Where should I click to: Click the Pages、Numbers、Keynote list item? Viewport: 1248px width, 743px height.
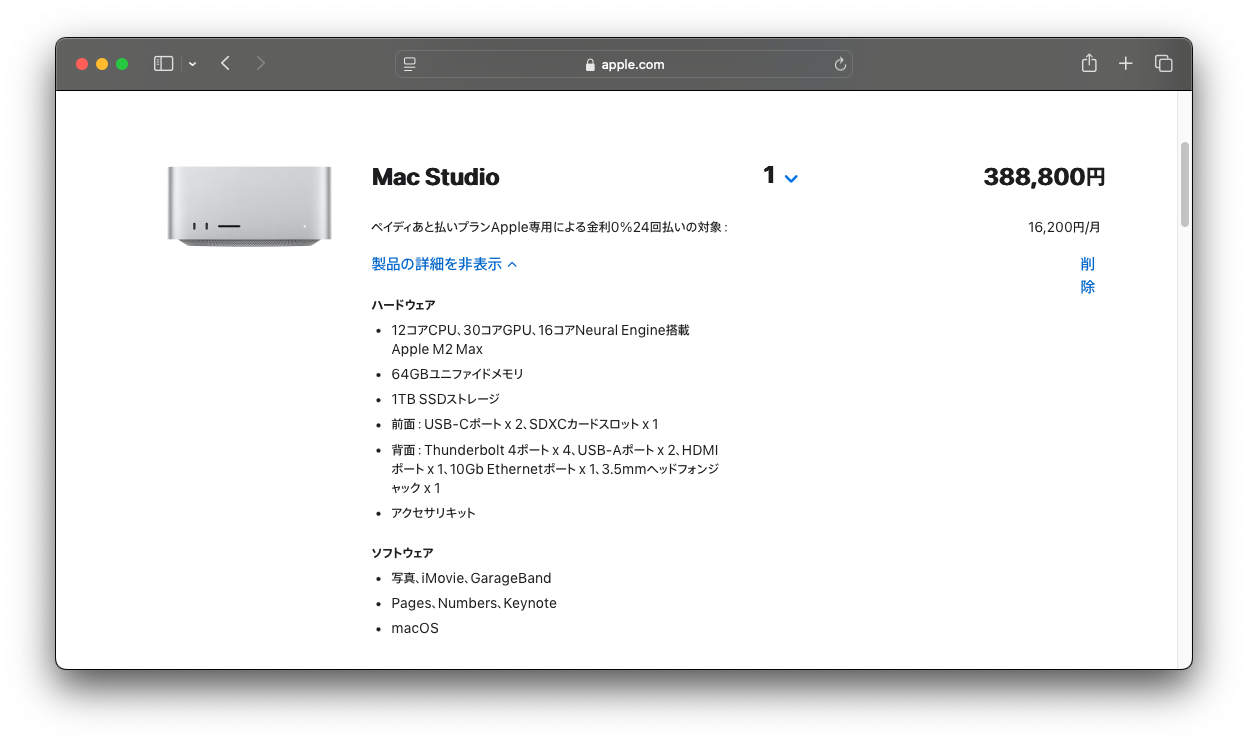(x=474, y=603)
